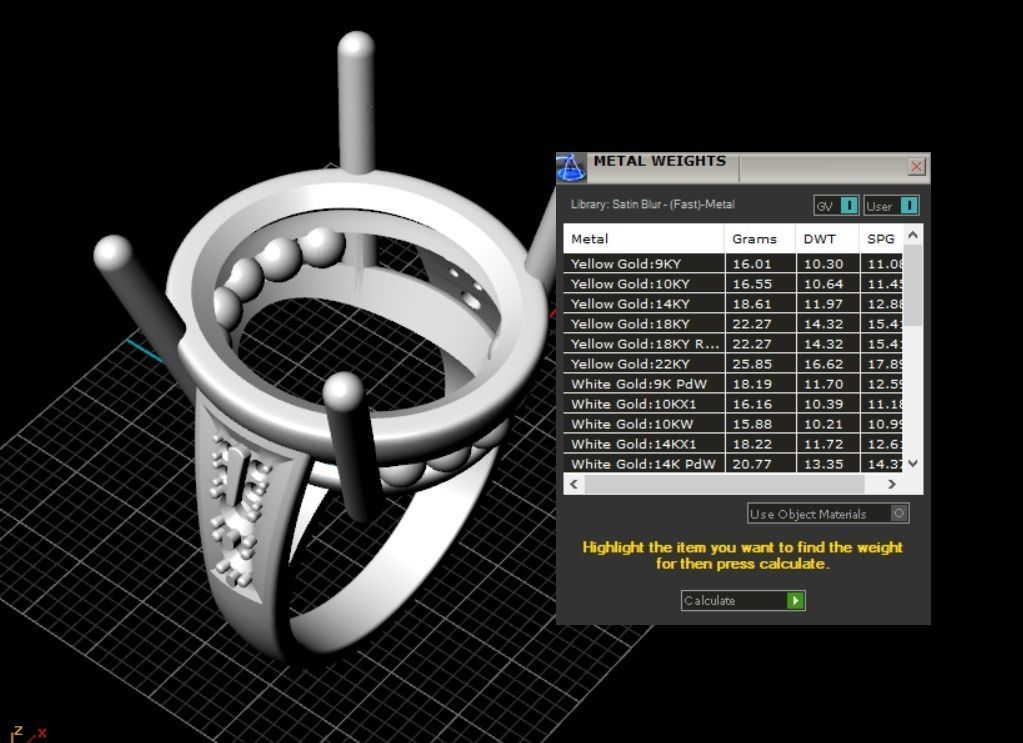
Task: Select the White Gold:10KX1 row
Action: click(x=733, y=404)
